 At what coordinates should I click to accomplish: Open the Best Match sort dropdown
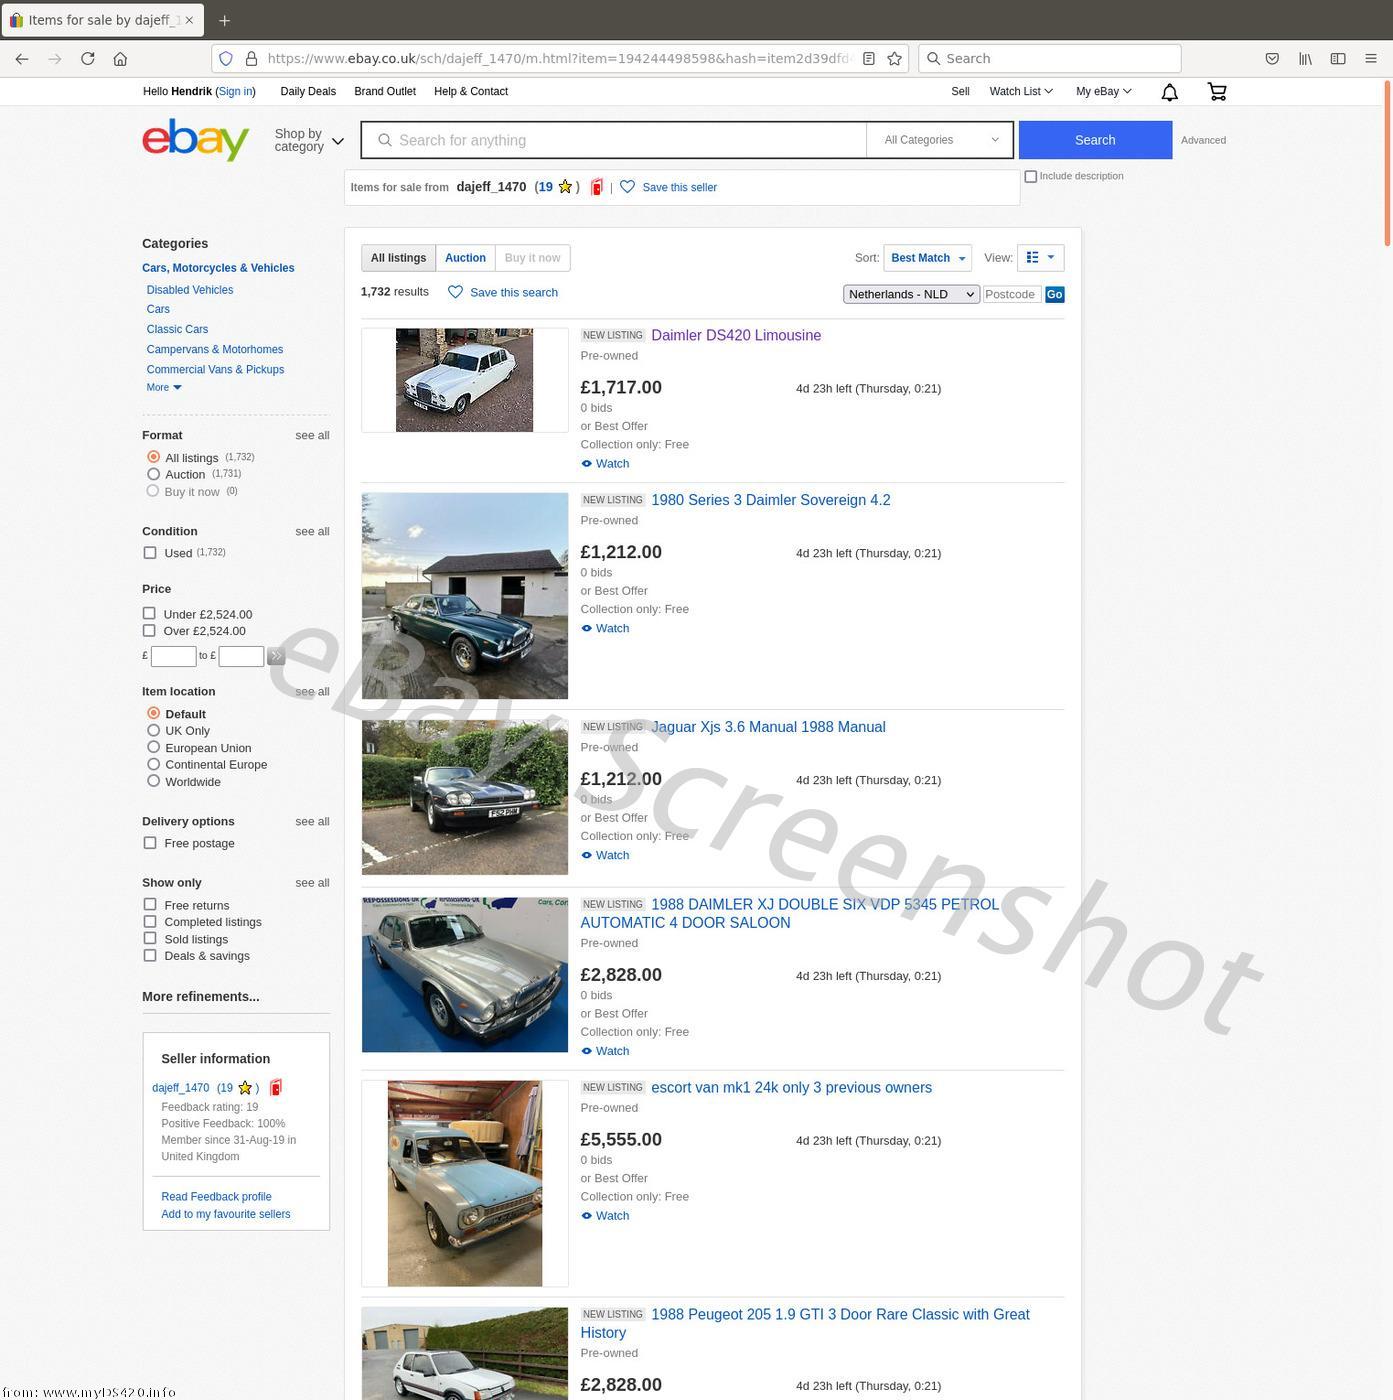tap(927, 258)
